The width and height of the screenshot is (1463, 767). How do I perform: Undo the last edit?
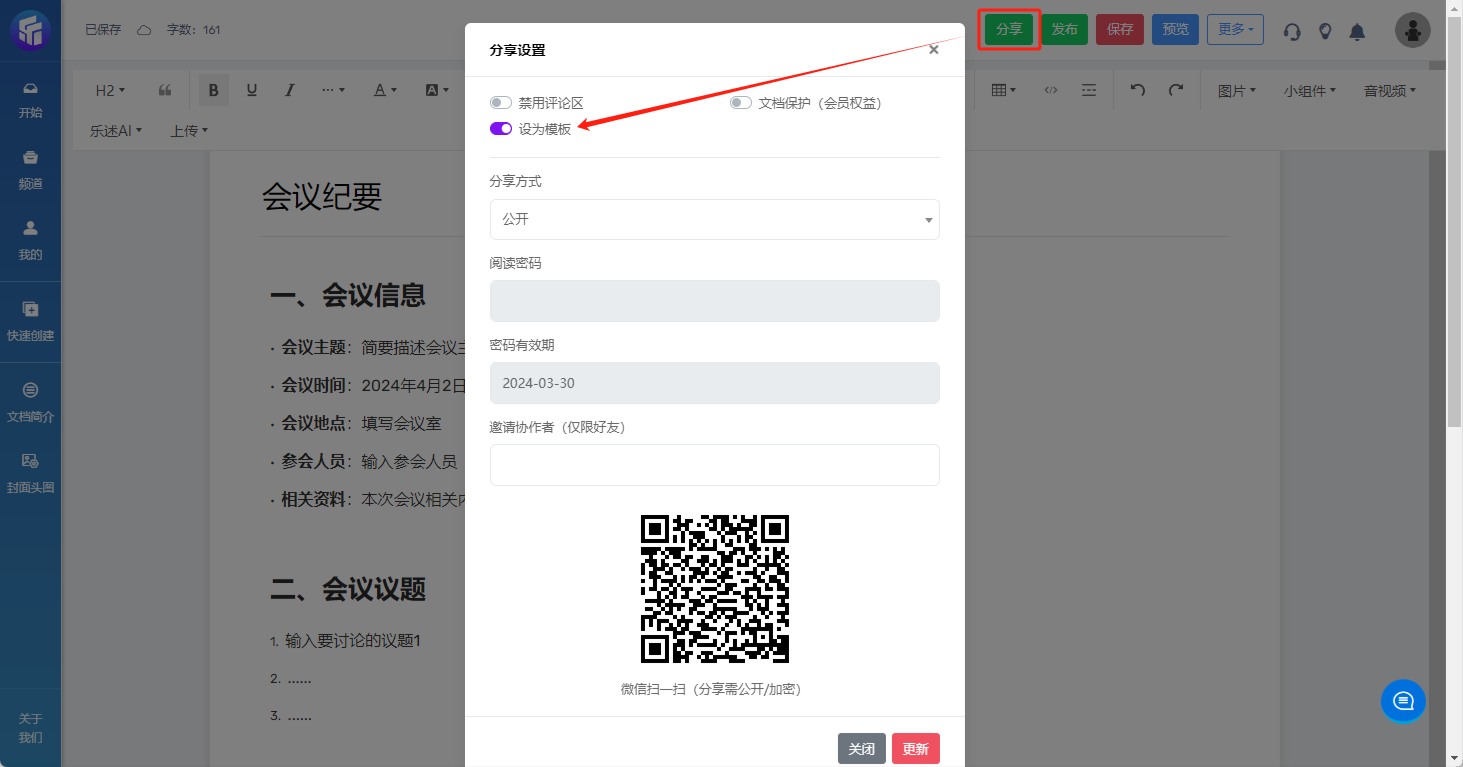point(1138,90)
